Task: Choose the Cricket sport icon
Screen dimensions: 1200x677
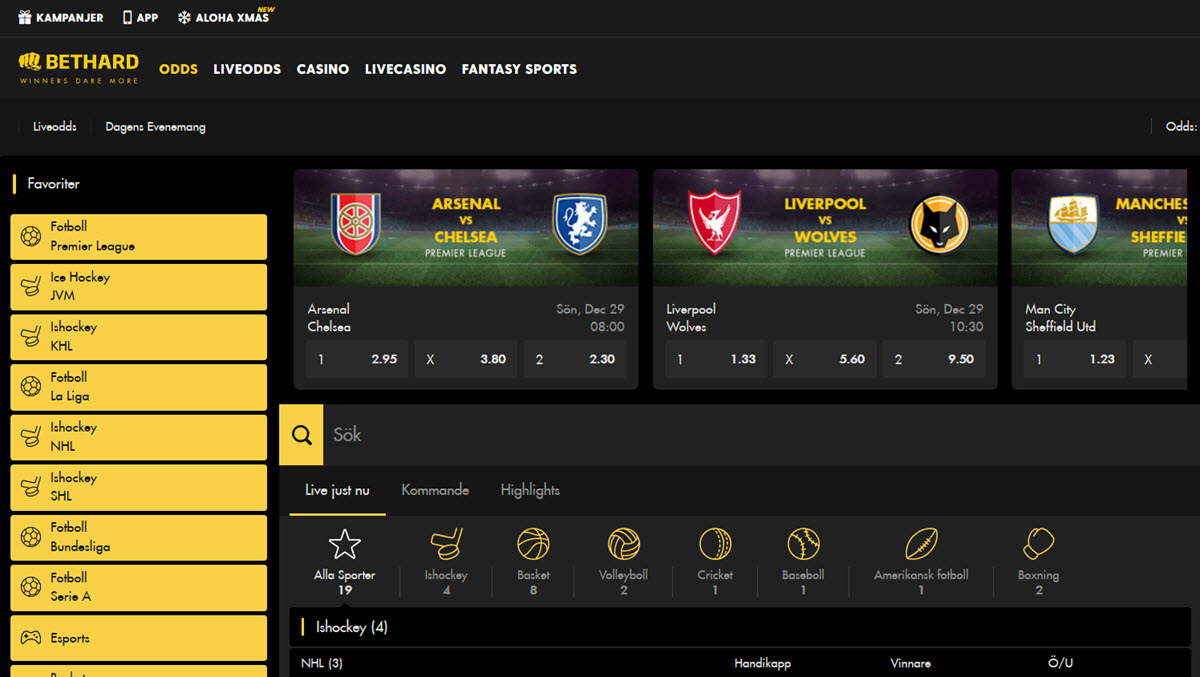Action: tap(715, 545)
